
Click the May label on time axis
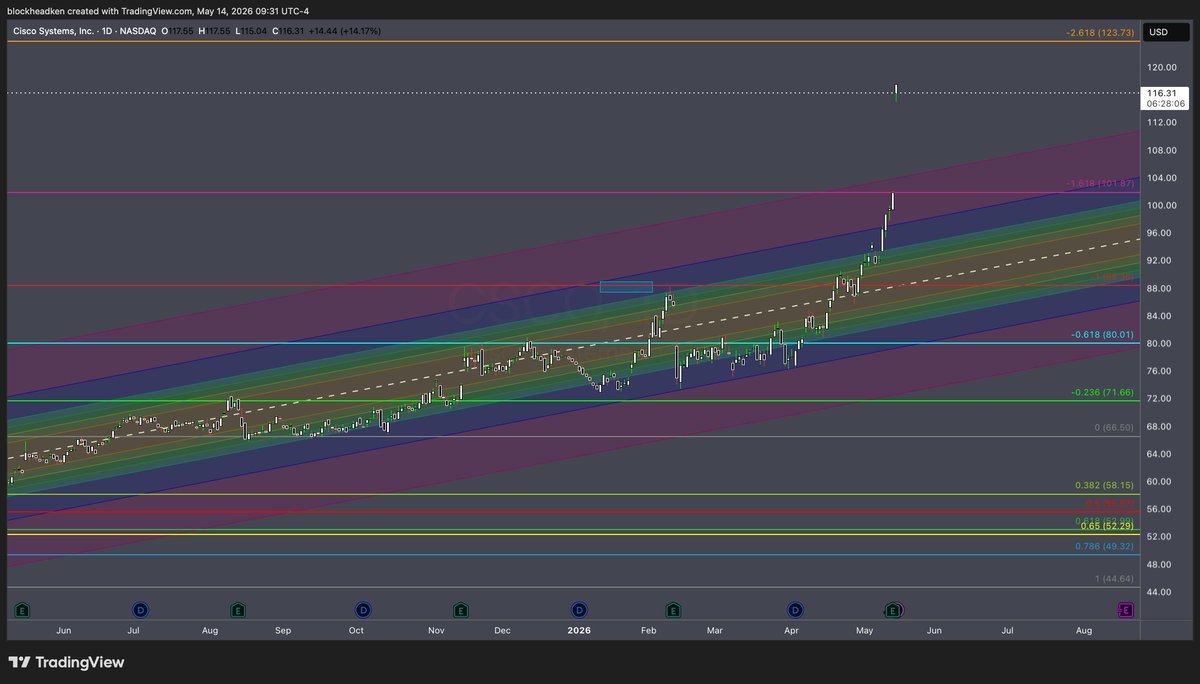click(865, 632)
